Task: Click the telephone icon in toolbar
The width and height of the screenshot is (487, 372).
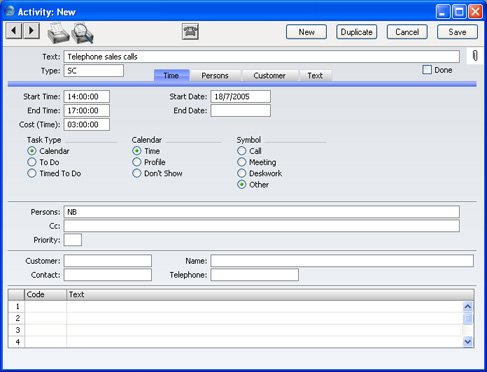Action: (190, 32)
